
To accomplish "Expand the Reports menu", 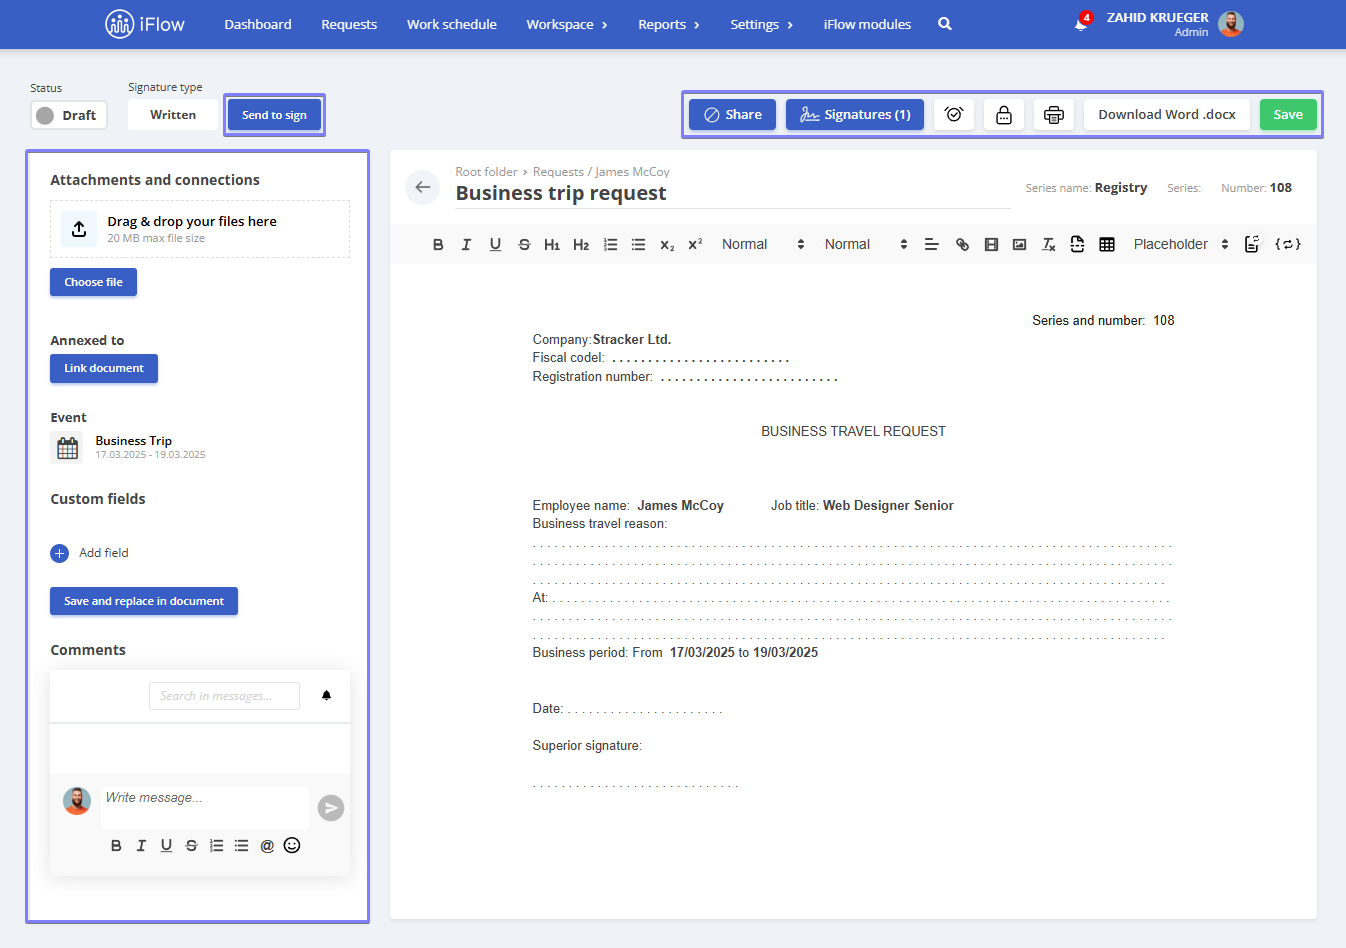I will (669, 24).
